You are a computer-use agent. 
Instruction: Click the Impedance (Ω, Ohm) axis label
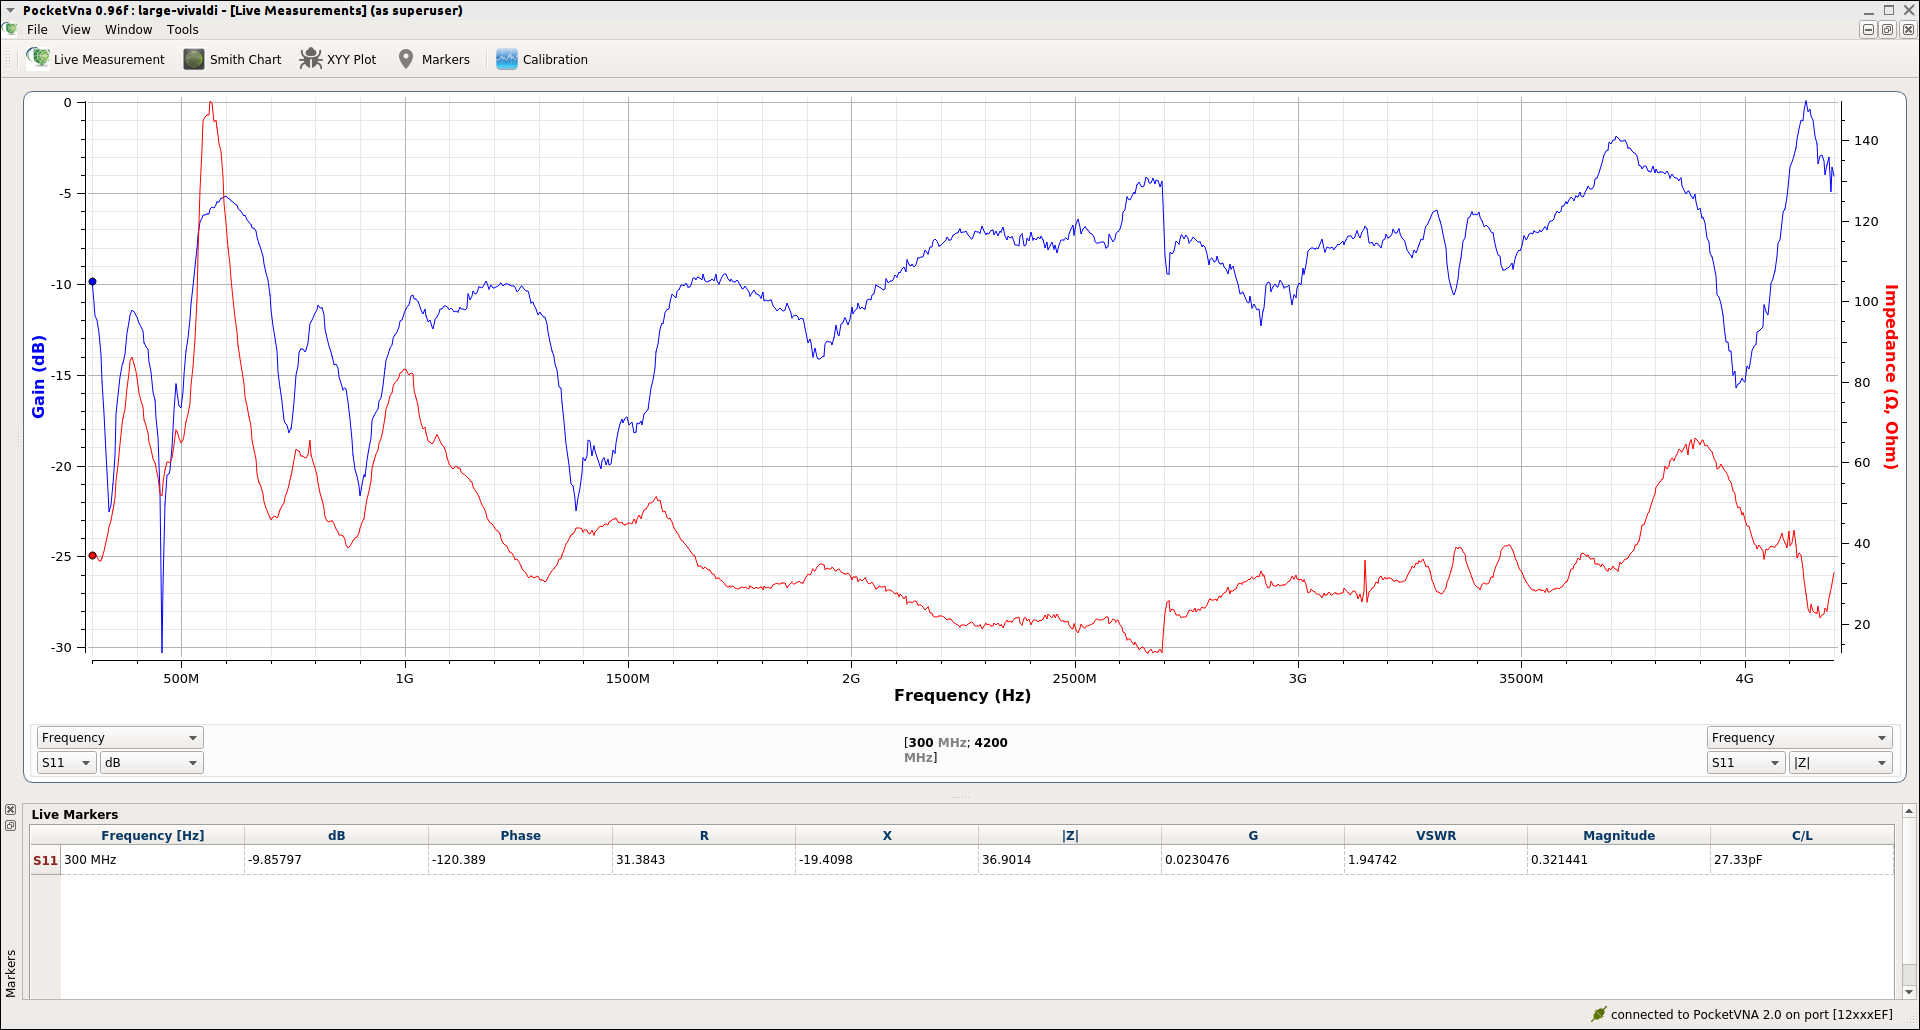click(x=1891, y=377)
